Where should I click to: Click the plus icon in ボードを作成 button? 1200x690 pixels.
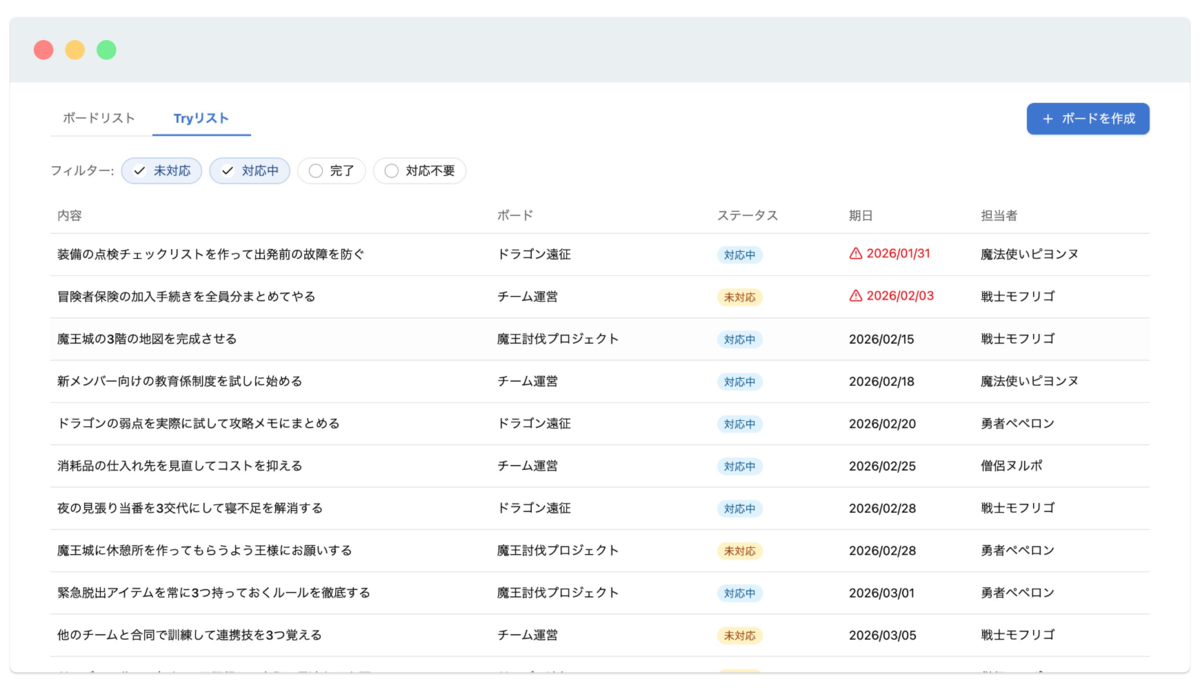1048,119
